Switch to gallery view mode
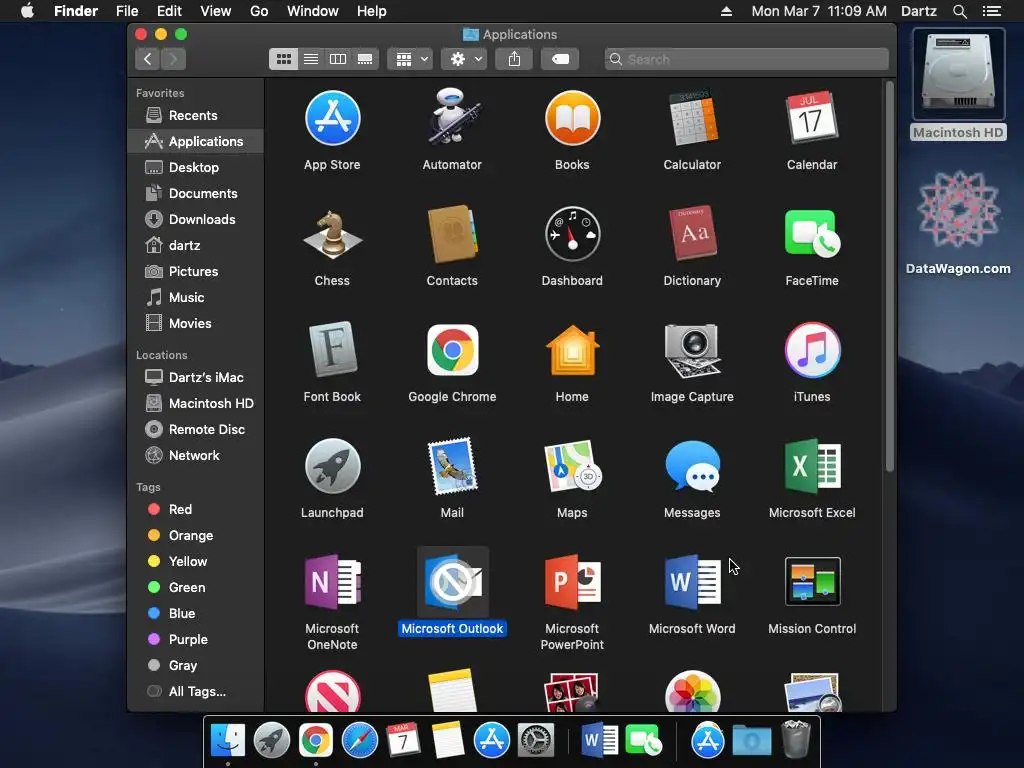This screenshot has height=768, width=1024. (365, 59)
